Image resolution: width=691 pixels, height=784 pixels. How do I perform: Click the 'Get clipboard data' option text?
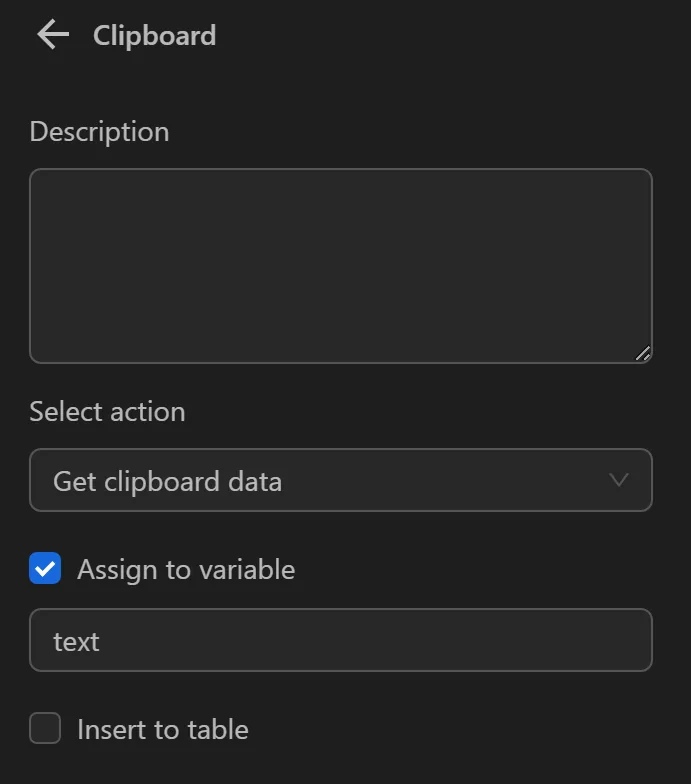click(167, 481)
